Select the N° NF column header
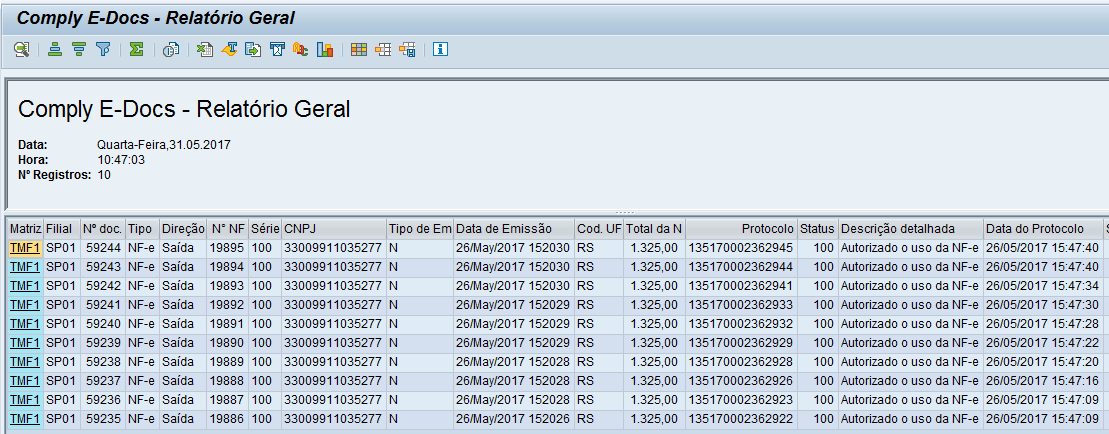This screenshot has width=1109, height=434. 228,229
